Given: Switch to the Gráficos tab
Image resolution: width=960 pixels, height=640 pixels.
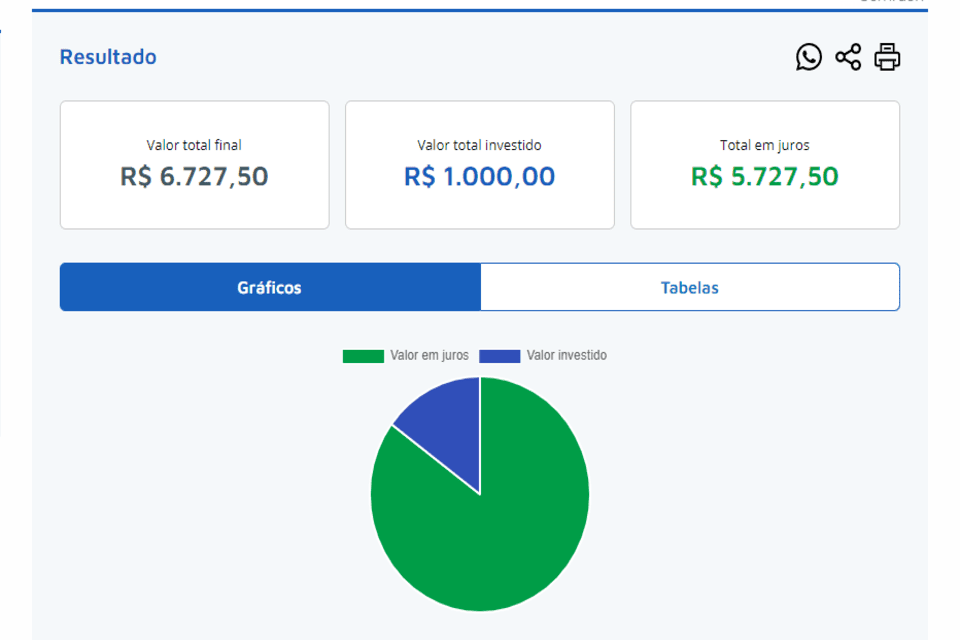Looking at the screenshot, I should 270,288.
